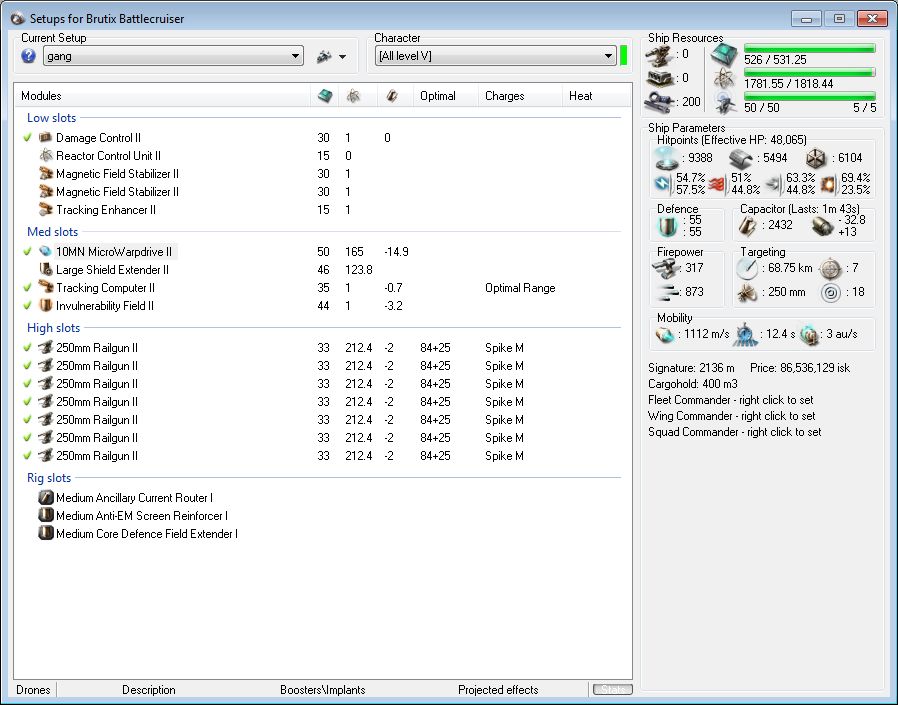898x705 pixels.
Task: Sort by Optimal column header
Action: point(438,96)
